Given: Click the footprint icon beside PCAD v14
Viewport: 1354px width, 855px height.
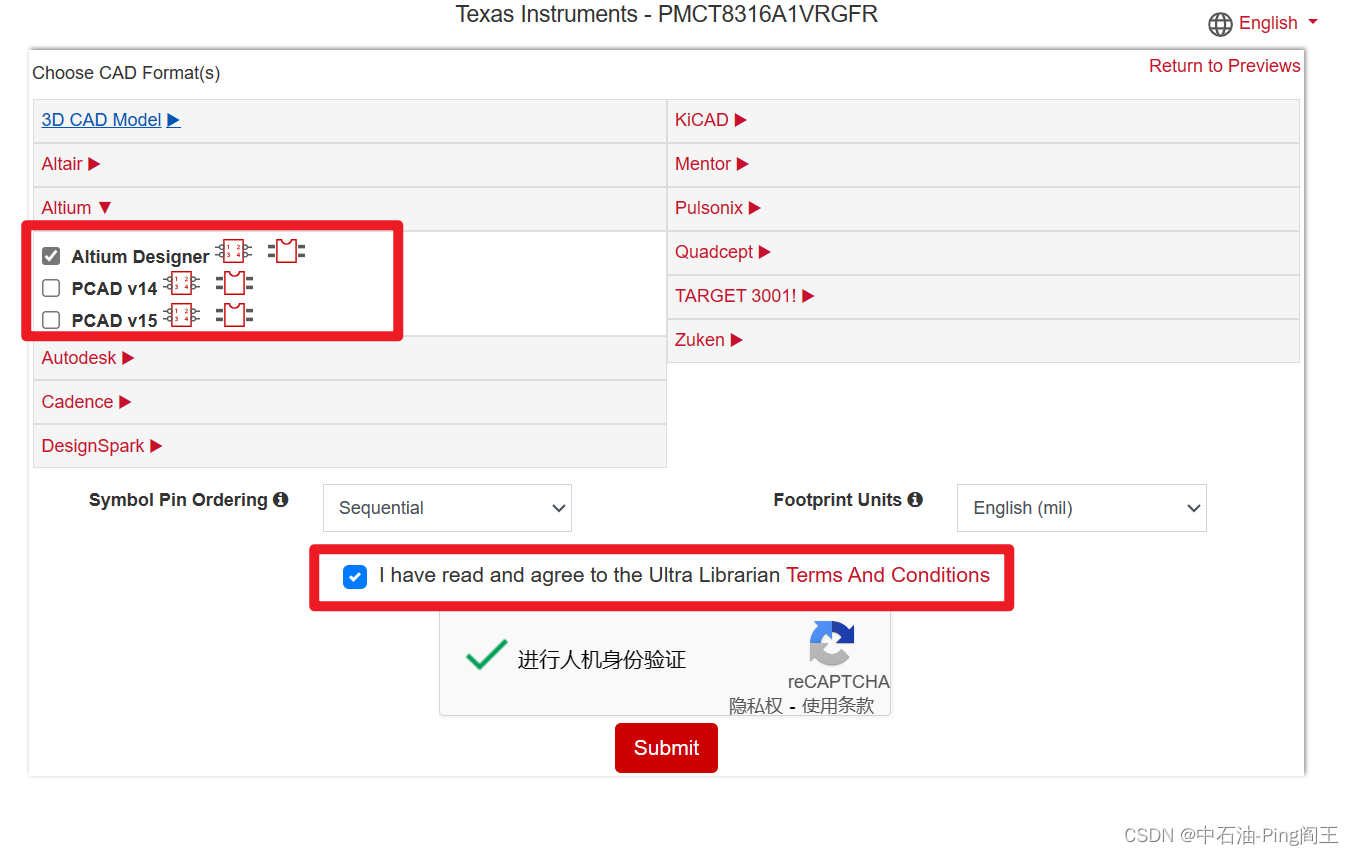Looking at the screenshot, I should [x=235, y=283].
